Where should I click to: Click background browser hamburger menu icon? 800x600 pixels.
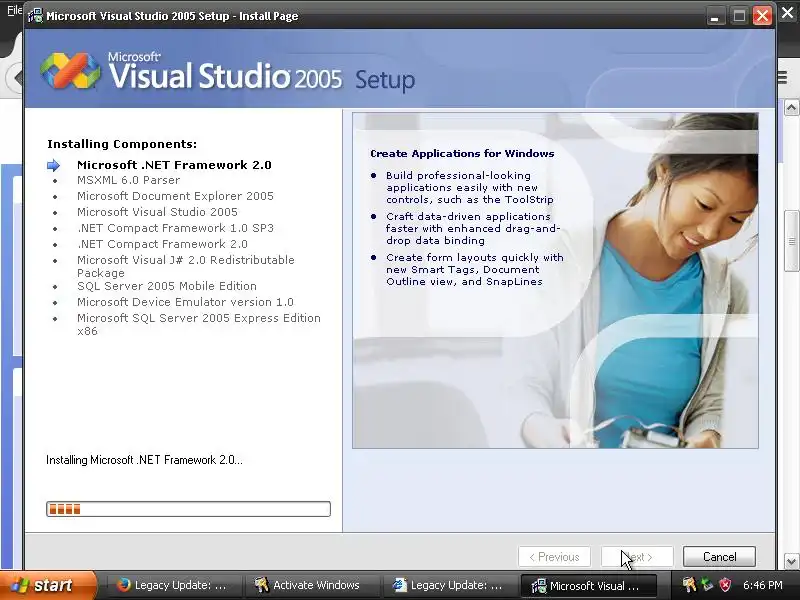[783, 78]
